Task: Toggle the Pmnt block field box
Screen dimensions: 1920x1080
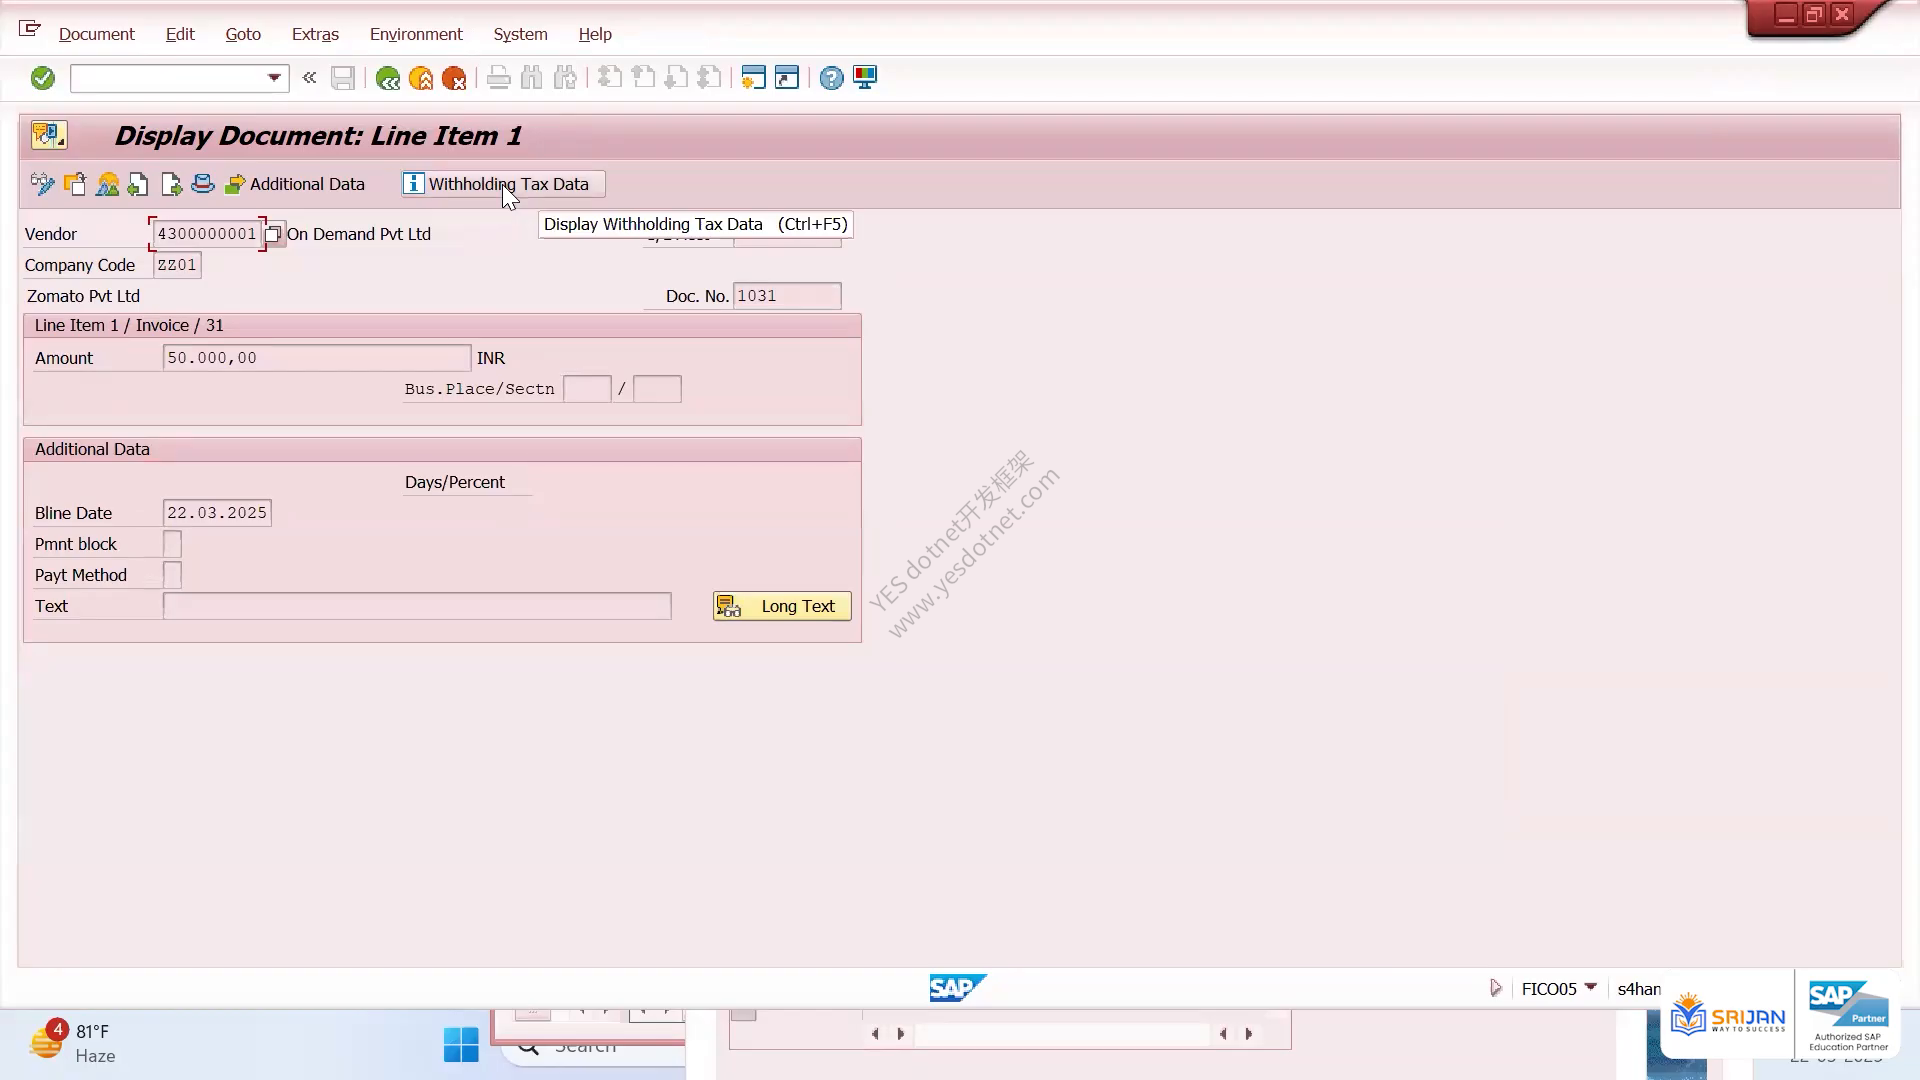Action: tap(172, 544)
